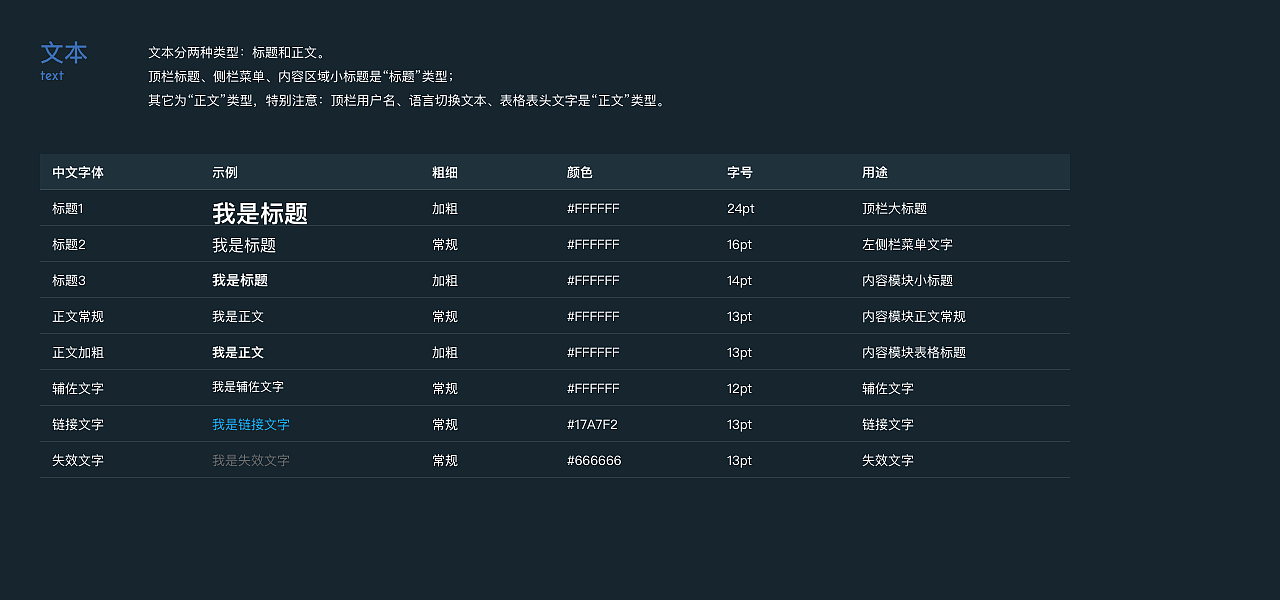The height and width of the screenshot is (600, 1280).
Task: Select the "16pt" size cell
Action: pos(740,245)
